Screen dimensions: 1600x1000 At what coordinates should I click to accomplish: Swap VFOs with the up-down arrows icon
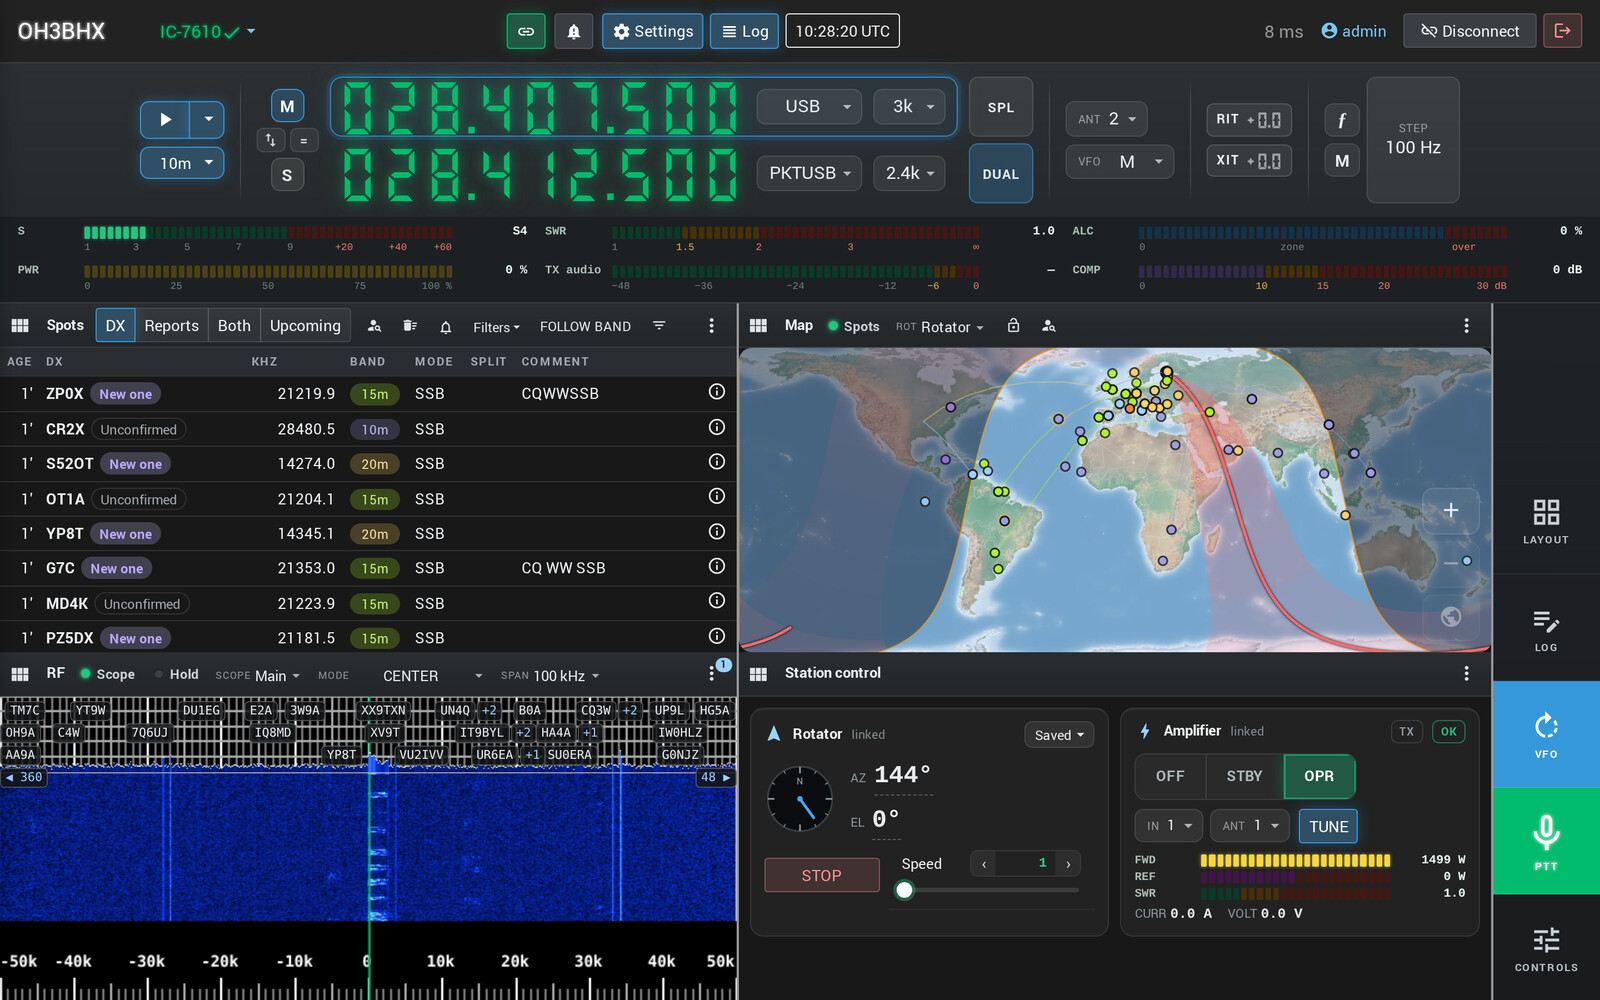(x=270, y=140)
